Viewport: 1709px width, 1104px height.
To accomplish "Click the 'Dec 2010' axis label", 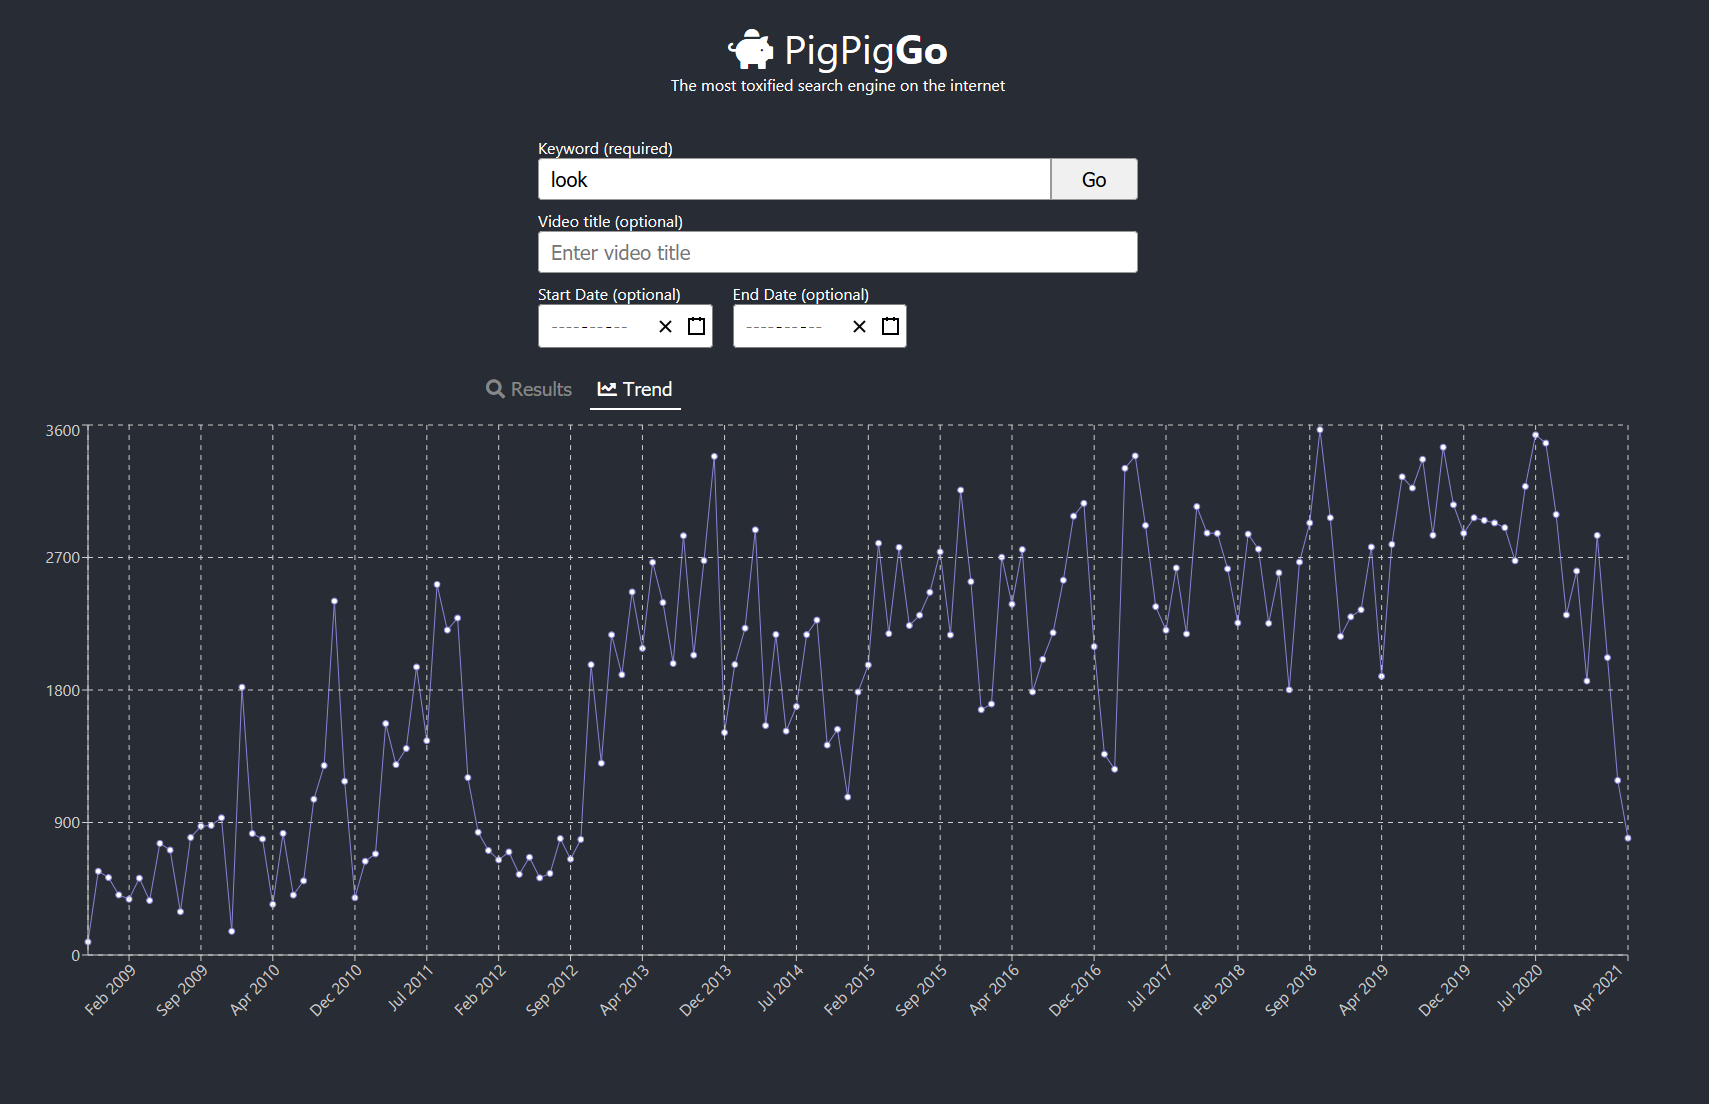I will [336, 990].
